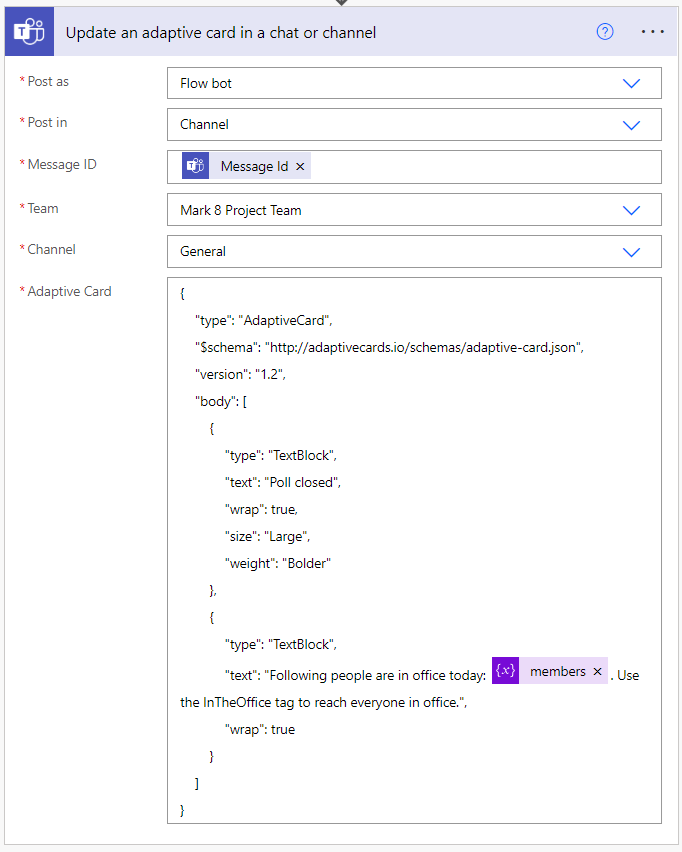Place cursor on the $schema URL line
This screenshot has height=852, width=682.
coord(390,347)
